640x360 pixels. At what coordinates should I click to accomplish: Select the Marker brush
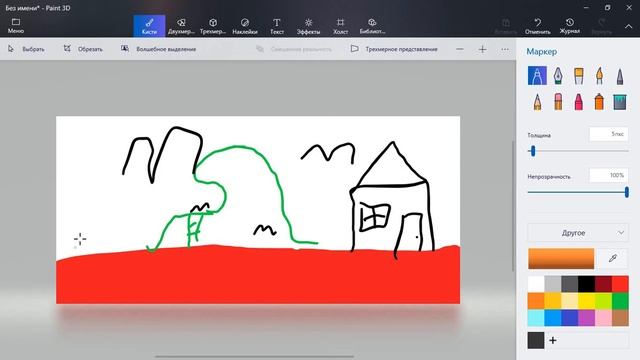coord(537,76)
